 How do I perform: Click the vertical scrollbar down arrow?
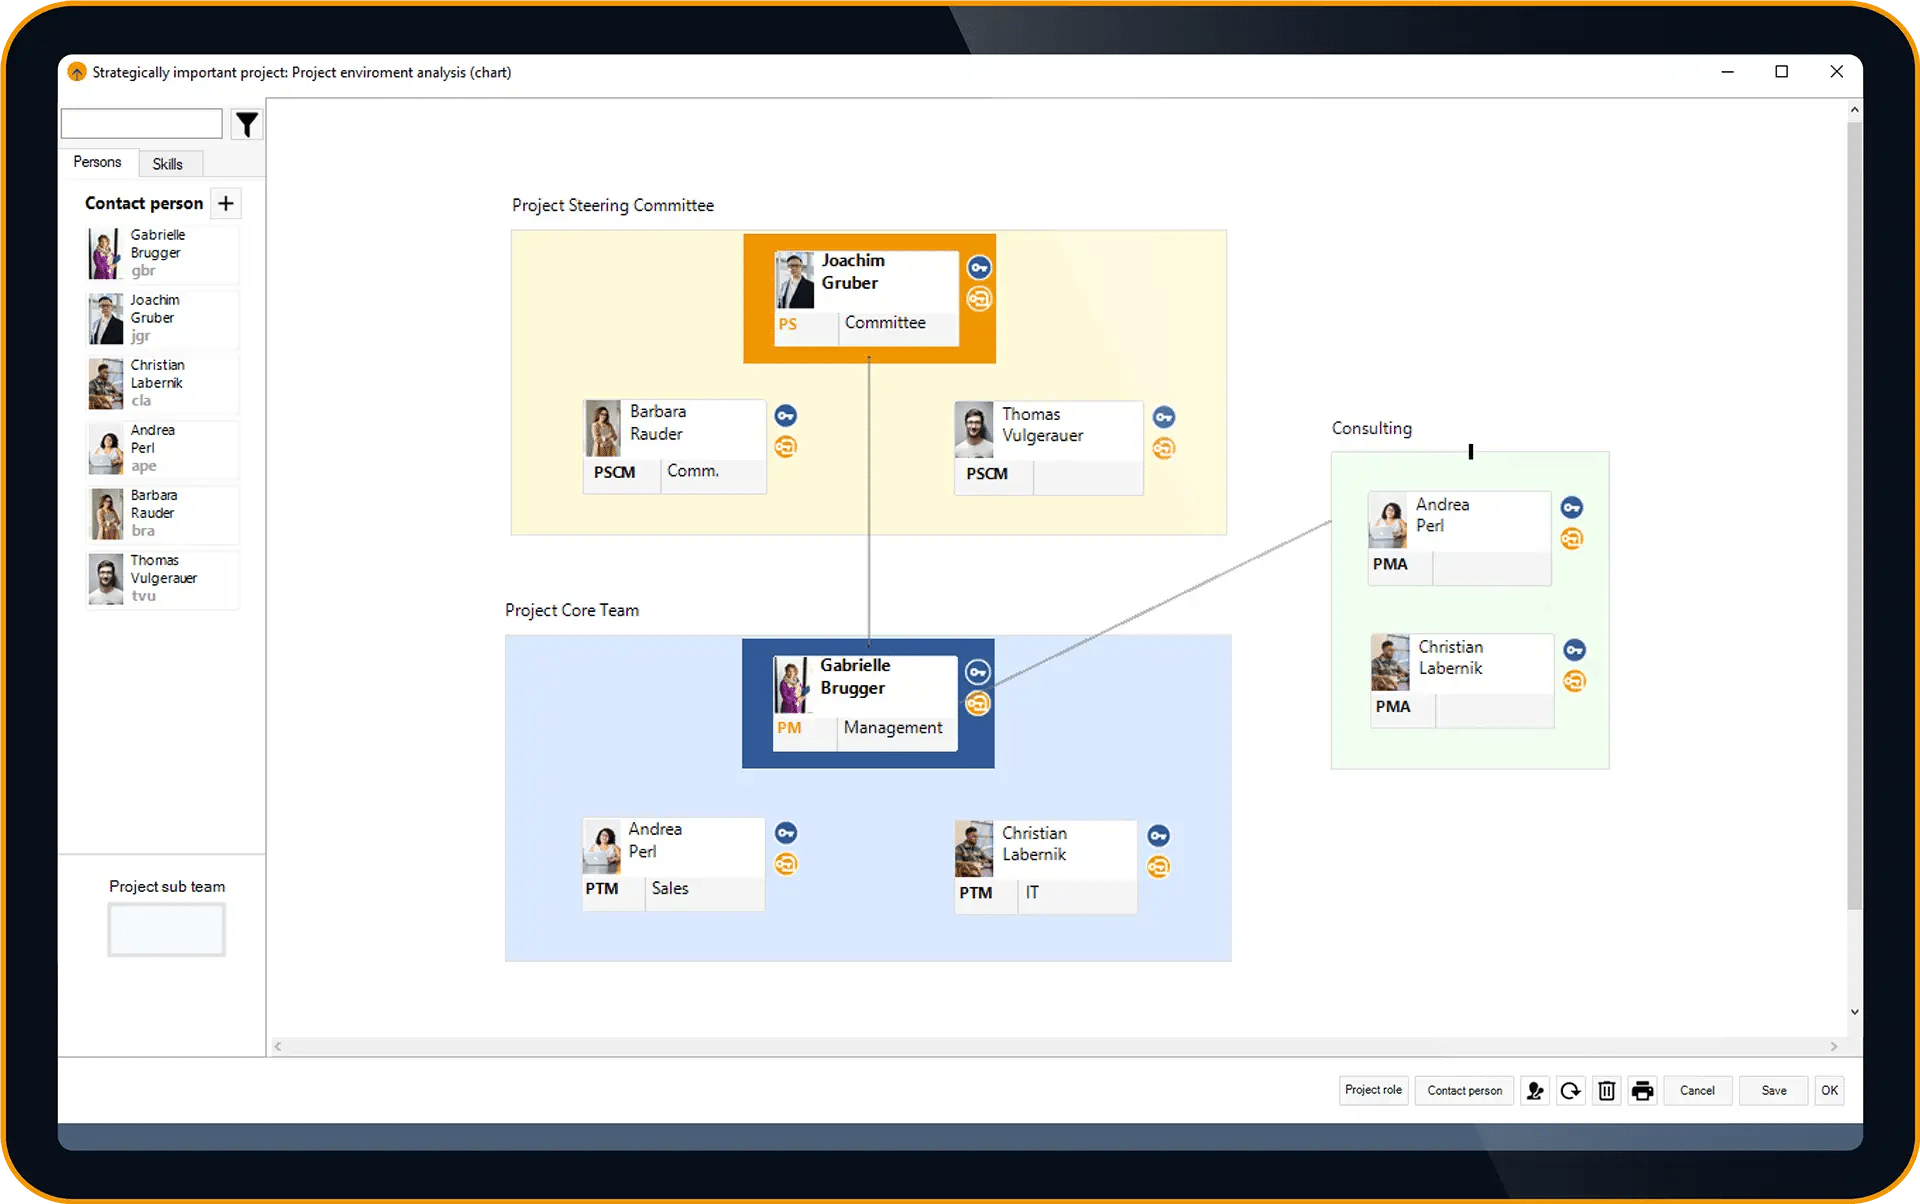click(x=1854, y=1012)
